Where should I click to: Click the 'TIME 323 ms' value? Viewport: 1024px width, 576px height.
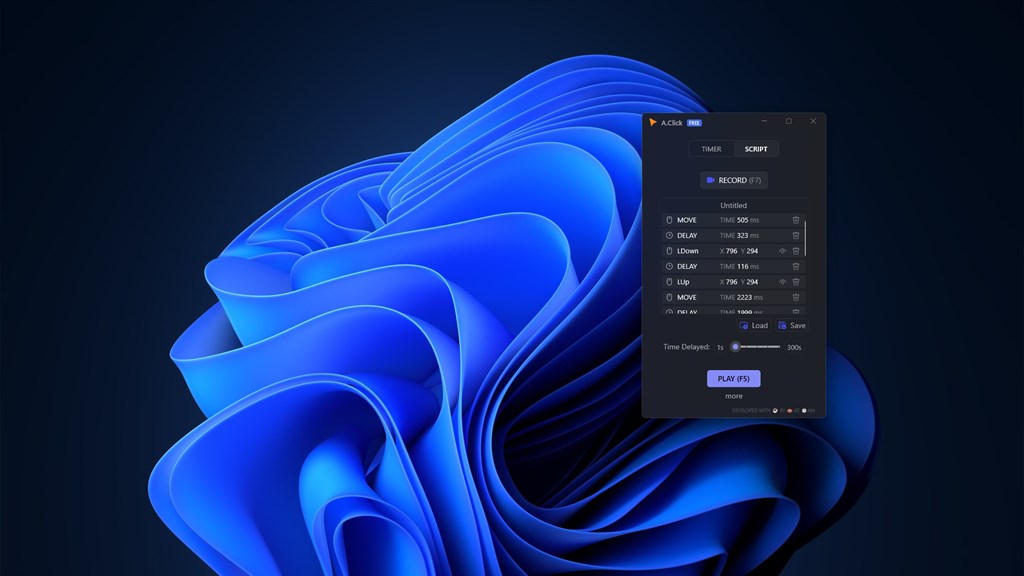[739, 236]
